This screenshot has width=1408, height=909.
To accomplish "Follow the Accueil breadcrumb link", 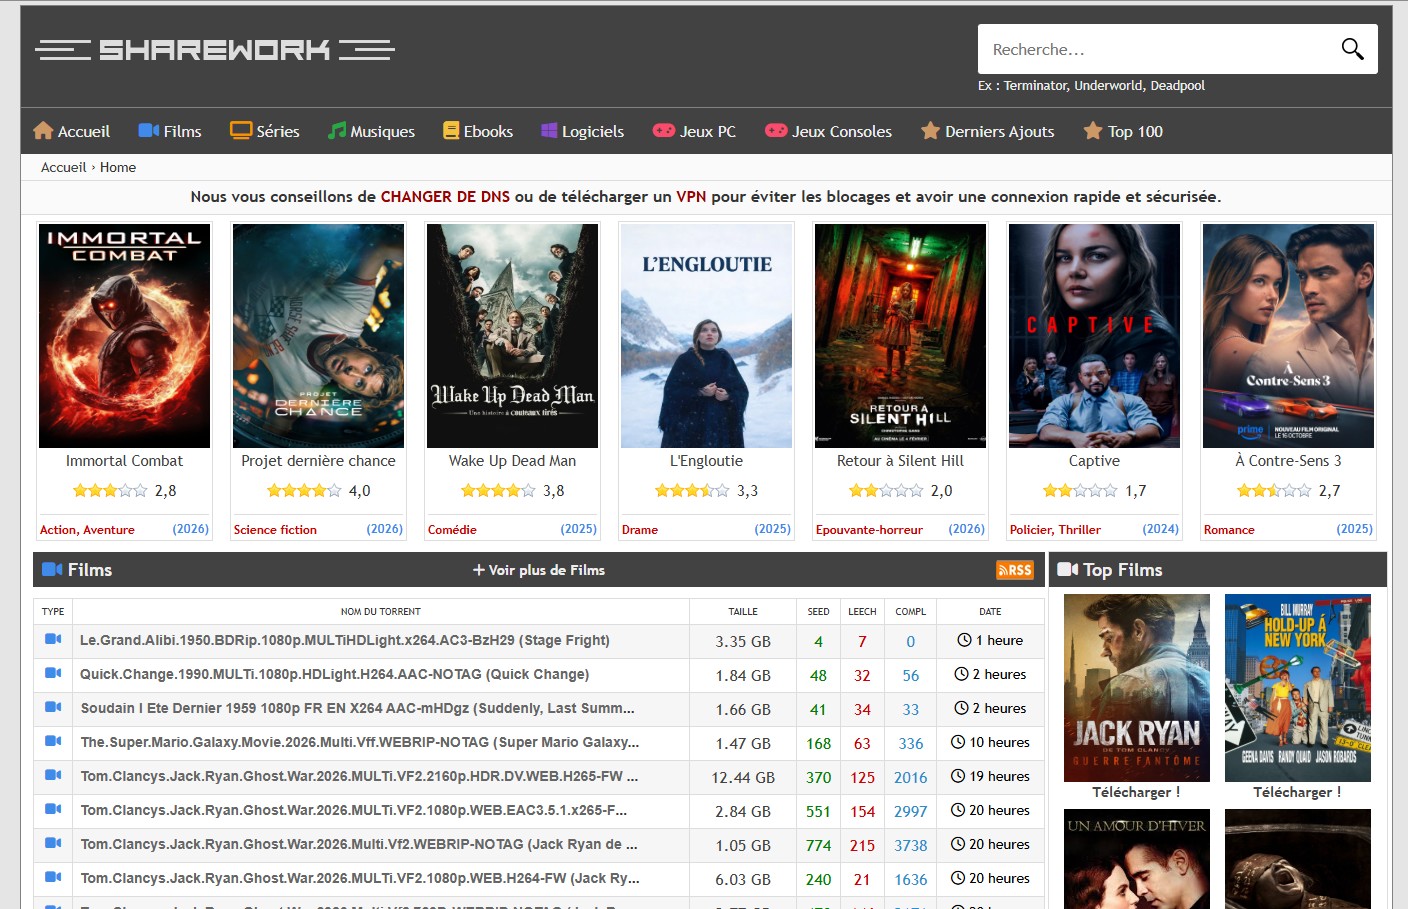I will [64, 167].
